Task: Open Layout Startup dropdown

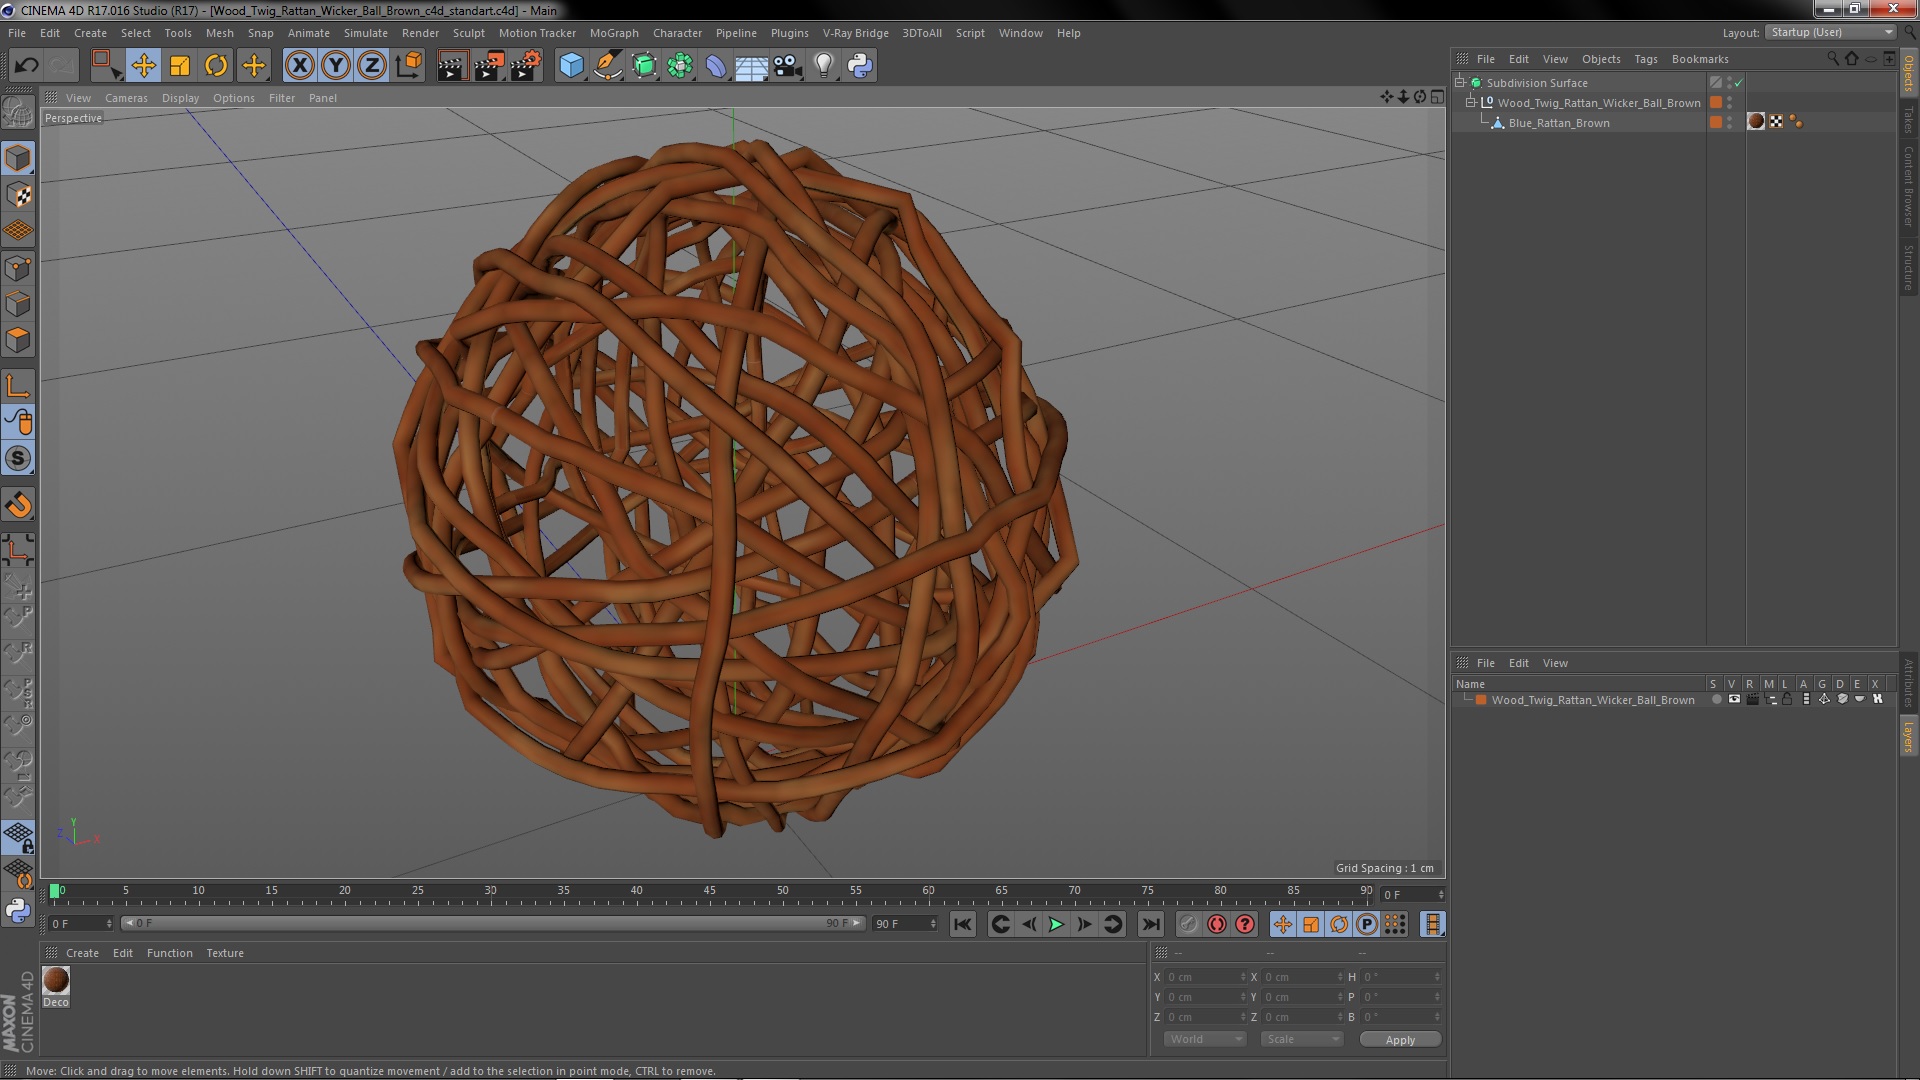Action: tap(1831, 33)
